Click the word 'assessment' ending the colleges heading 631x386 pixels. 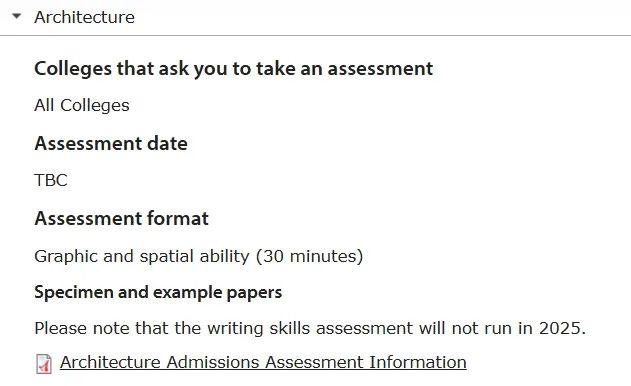tap(380, 68)
